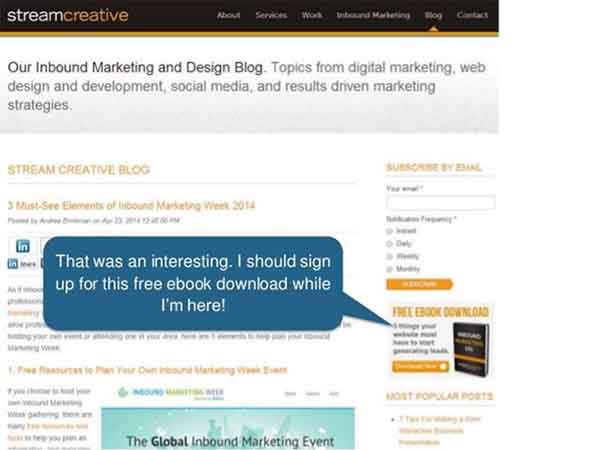Click the Inbound Marketing Week logo
The width and height of the screenshot is (600, 450).
point(171,393)
